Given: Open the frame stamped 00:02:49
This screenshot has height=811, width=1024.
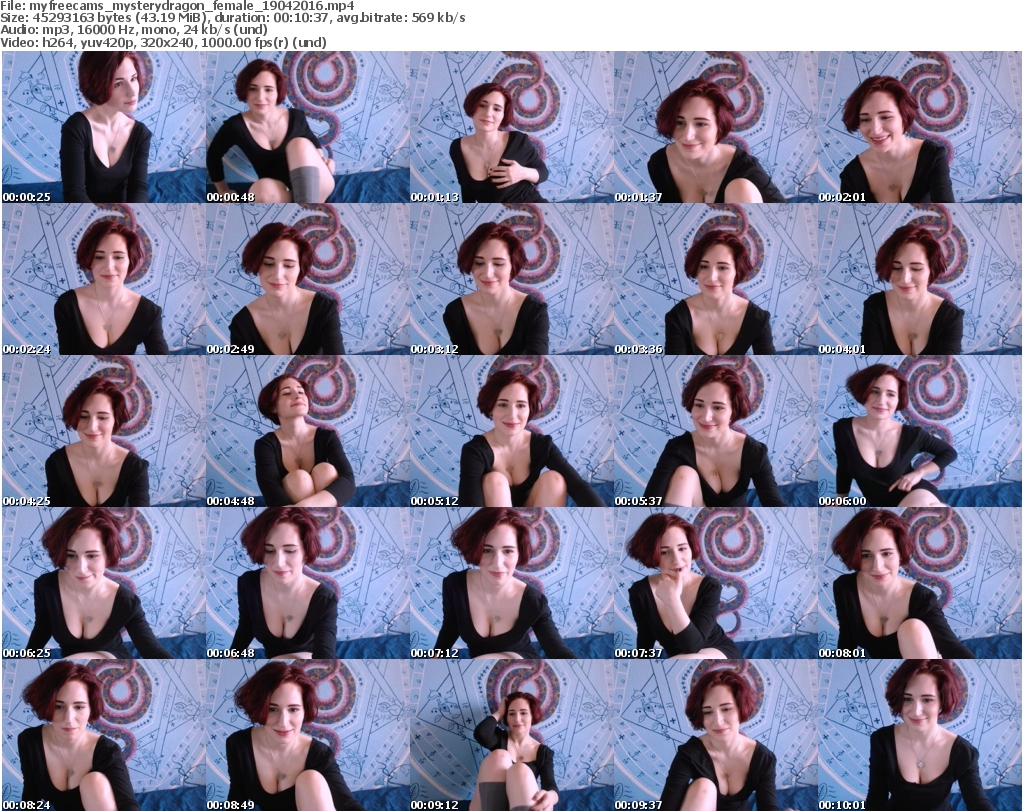Looking at the screenshot, I should pos(308,279).
